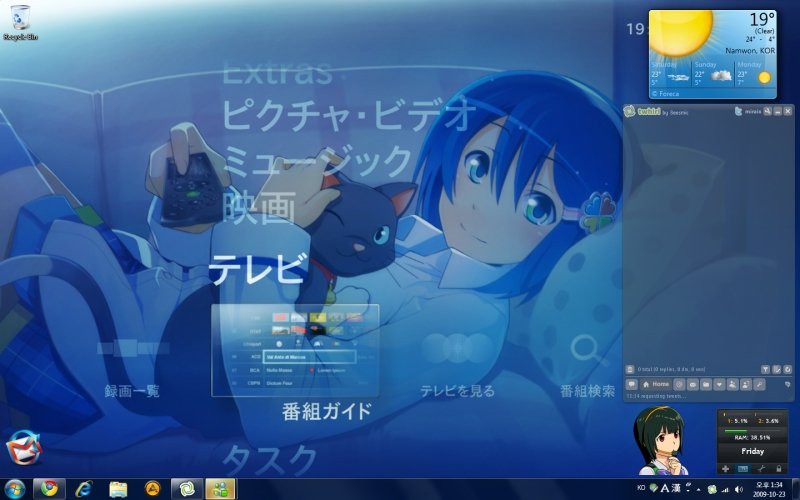Open Windows Explorer folder in taskbar
Screen dimensions: 800x500
(x=118, y=489)
